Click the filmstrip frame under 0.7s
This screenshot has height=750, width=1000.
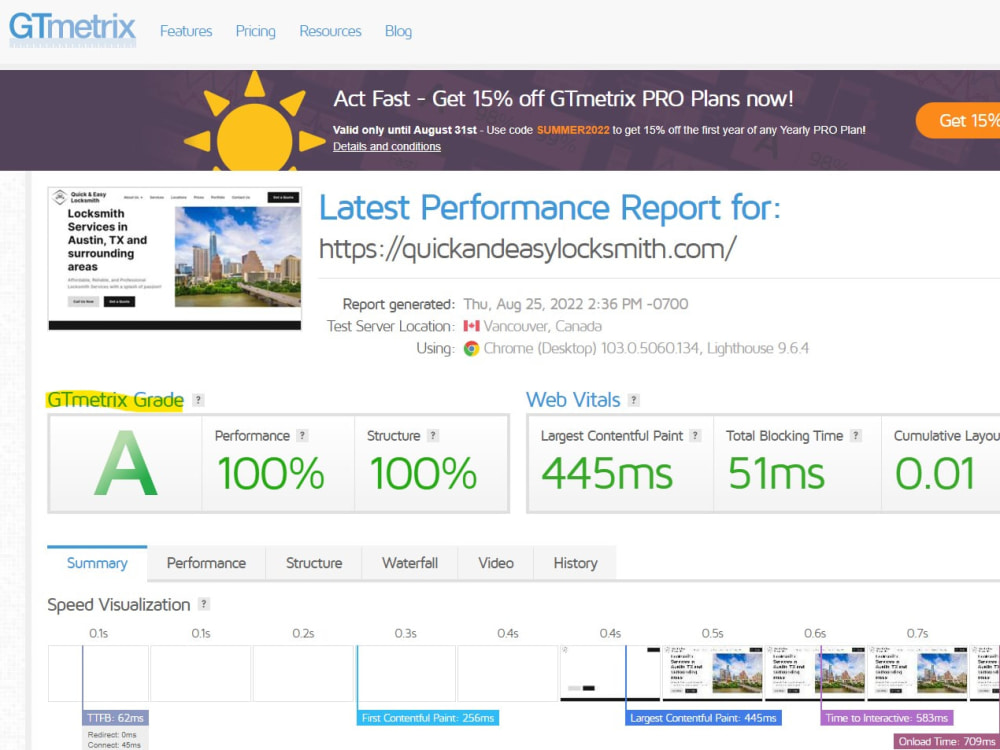pyautogui.click(x=917, y=673)
